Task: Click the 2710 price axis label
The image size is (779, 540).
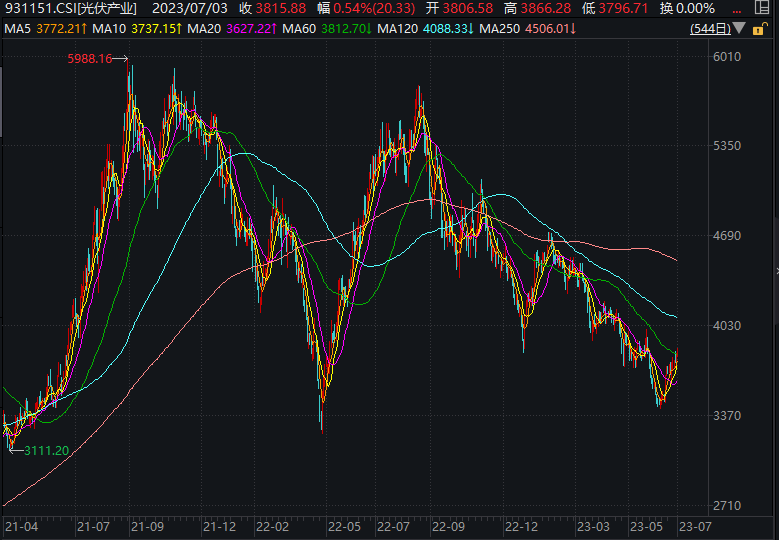Action: click(727, 506)
